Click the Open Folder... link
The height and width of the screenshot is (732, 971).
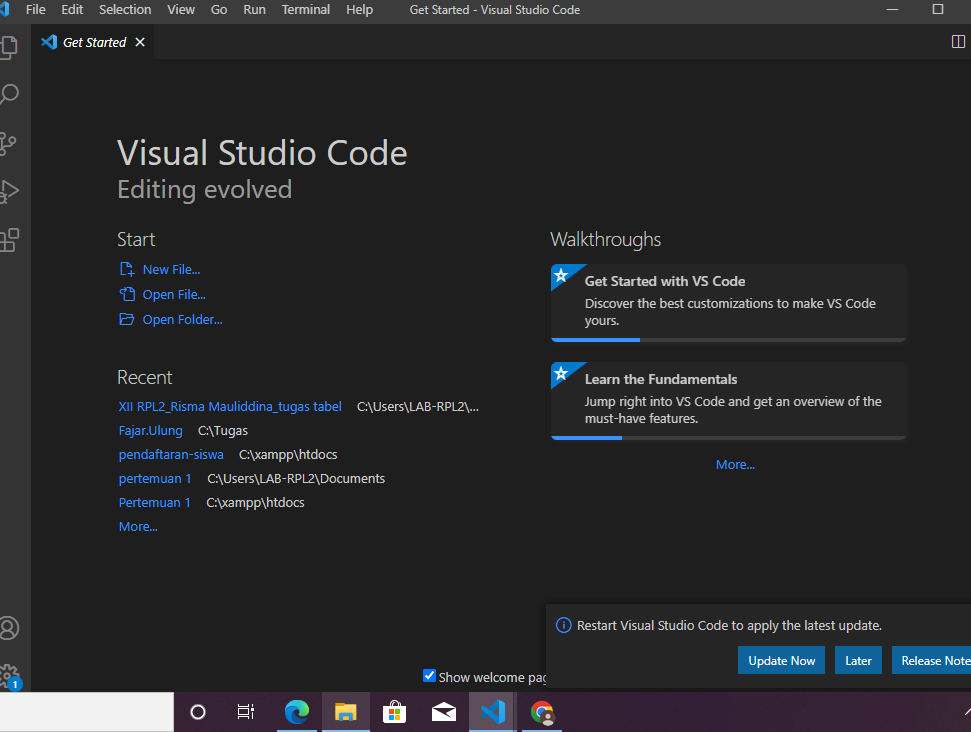click(x=183, y=320)
